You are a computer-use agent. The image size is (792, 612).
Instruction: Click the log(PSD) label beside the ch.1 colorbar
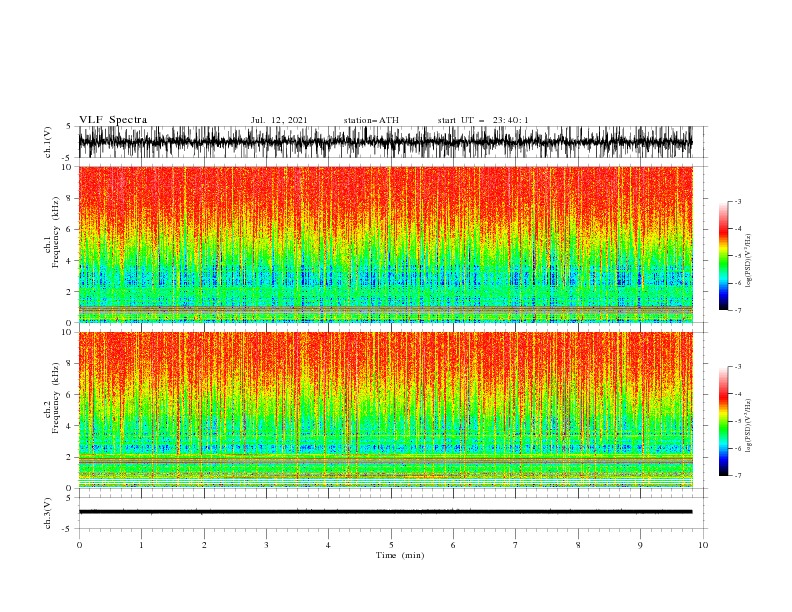748,261
